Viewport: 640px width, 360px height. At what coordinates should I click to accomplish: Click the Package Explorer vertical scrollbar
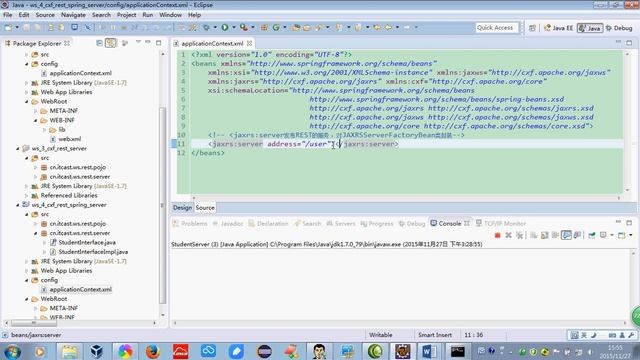[162, 205]
